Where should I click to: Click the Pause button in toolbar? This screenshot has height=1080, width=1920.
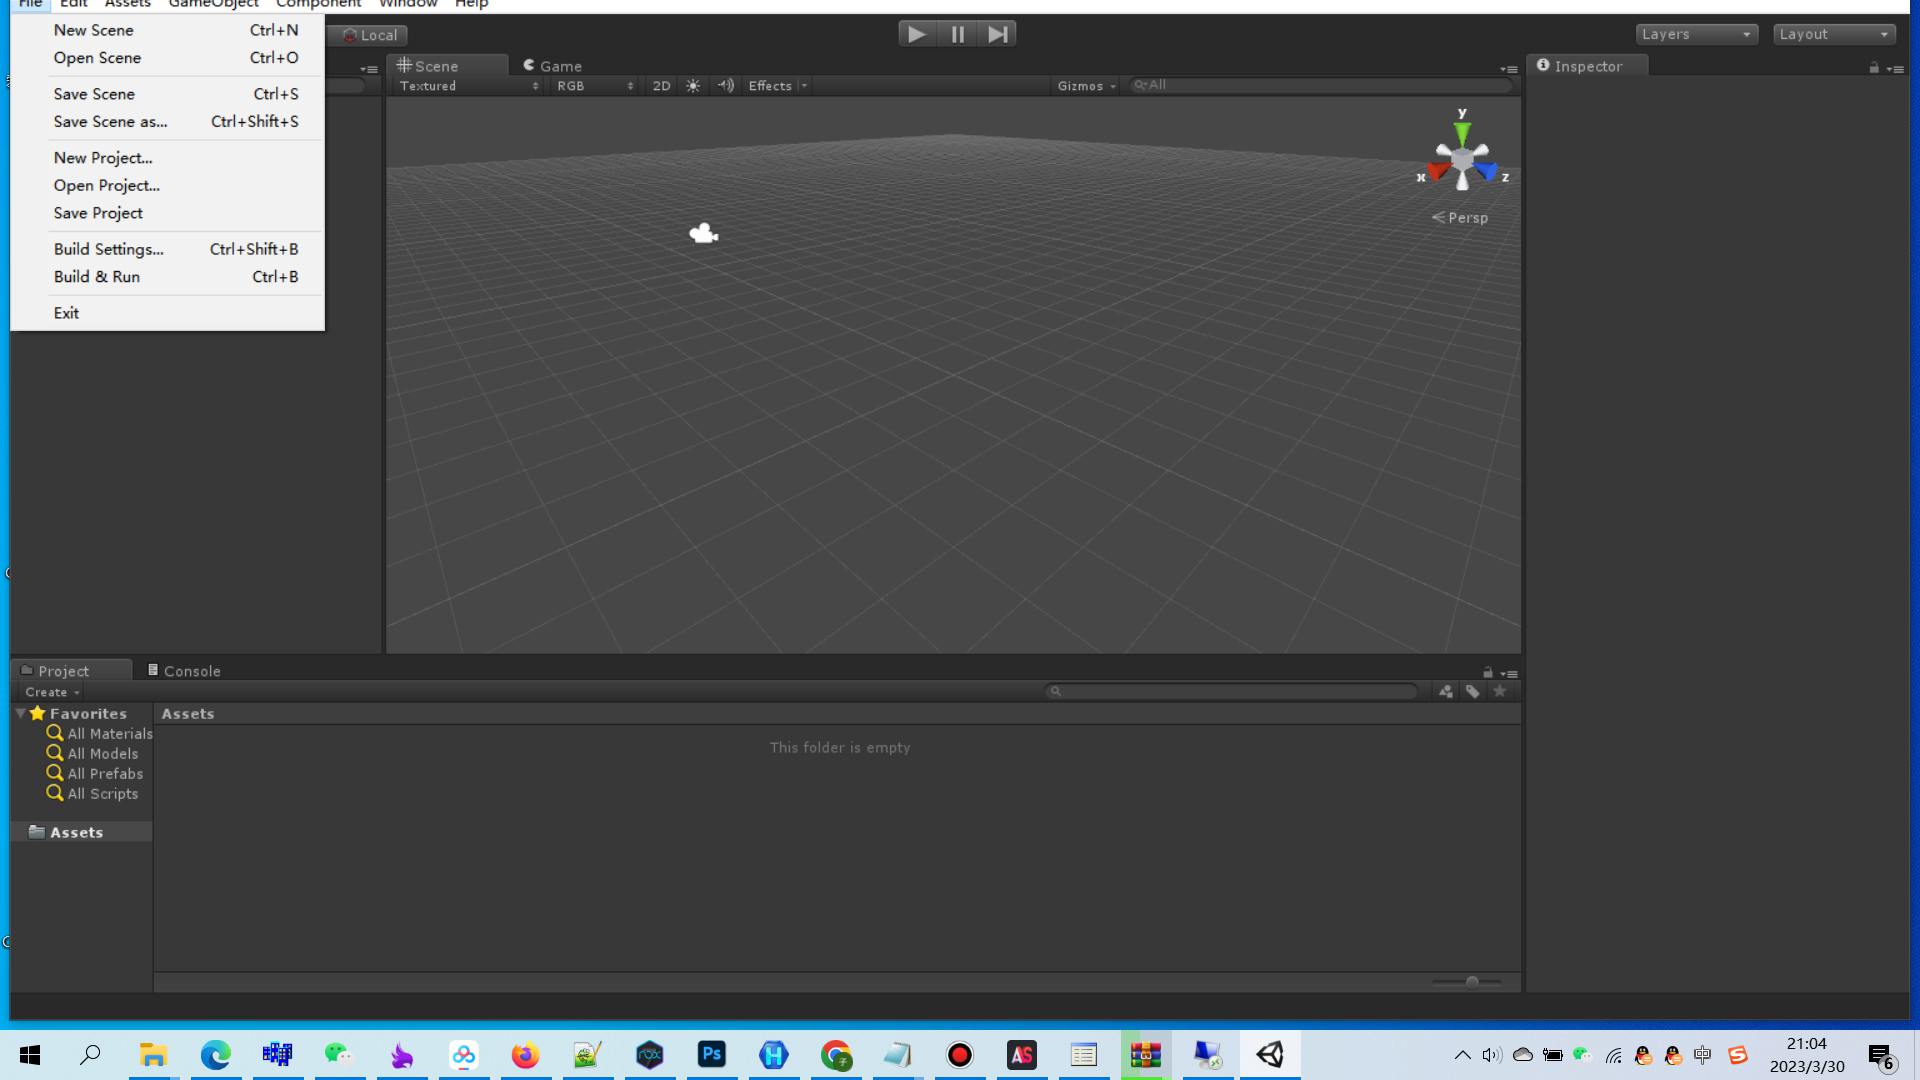tap(957, 34)
